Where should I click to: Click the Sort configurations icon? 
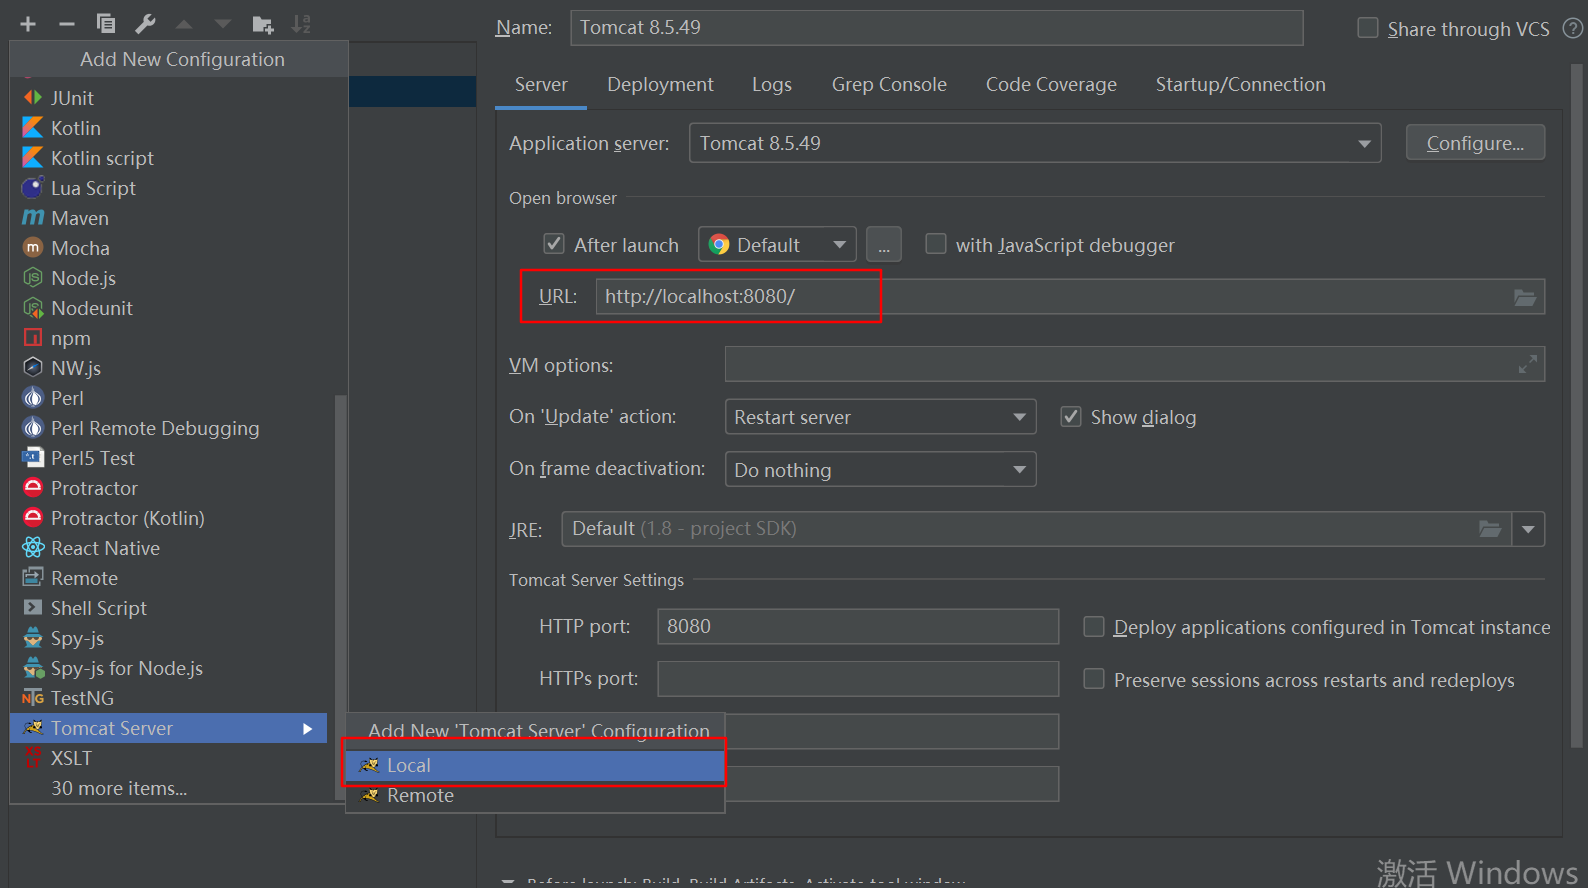pyautogui.click(x=301, y=24)
